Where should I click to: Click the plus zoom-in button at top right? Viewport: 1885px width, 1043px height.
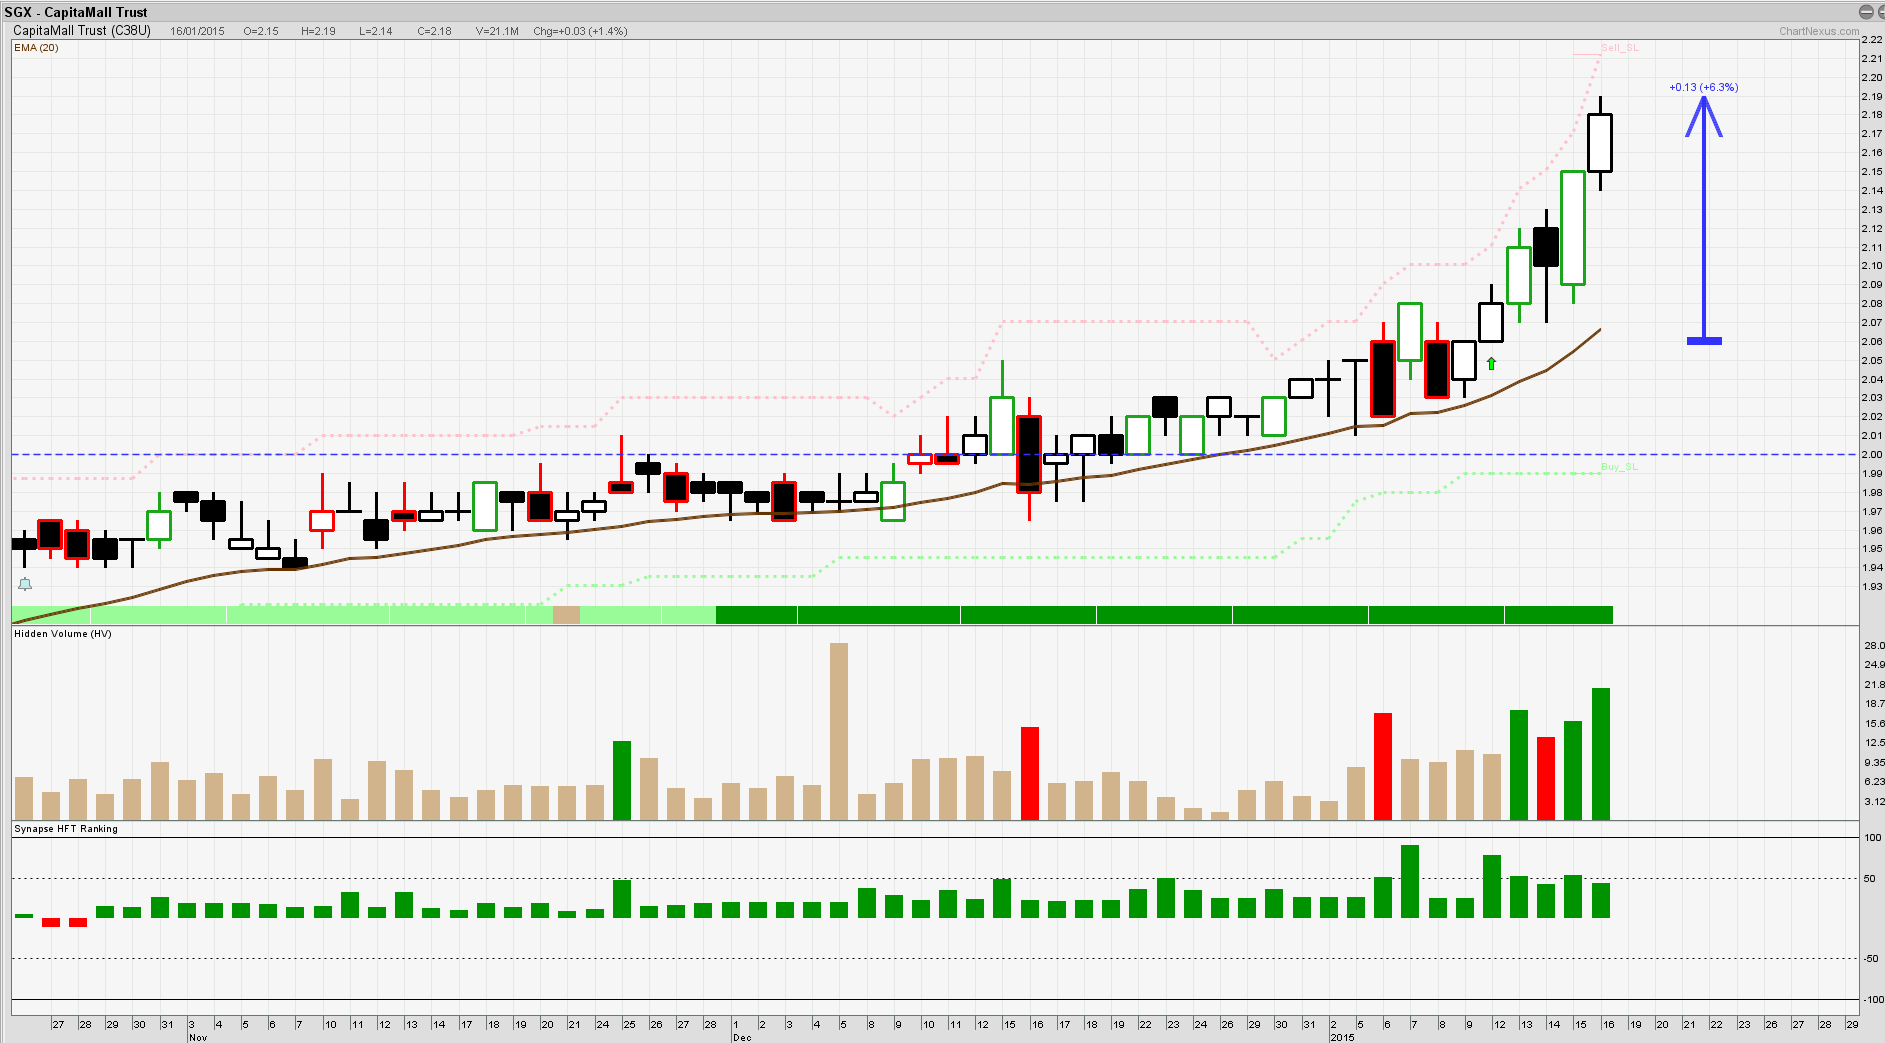point(1880,12)
